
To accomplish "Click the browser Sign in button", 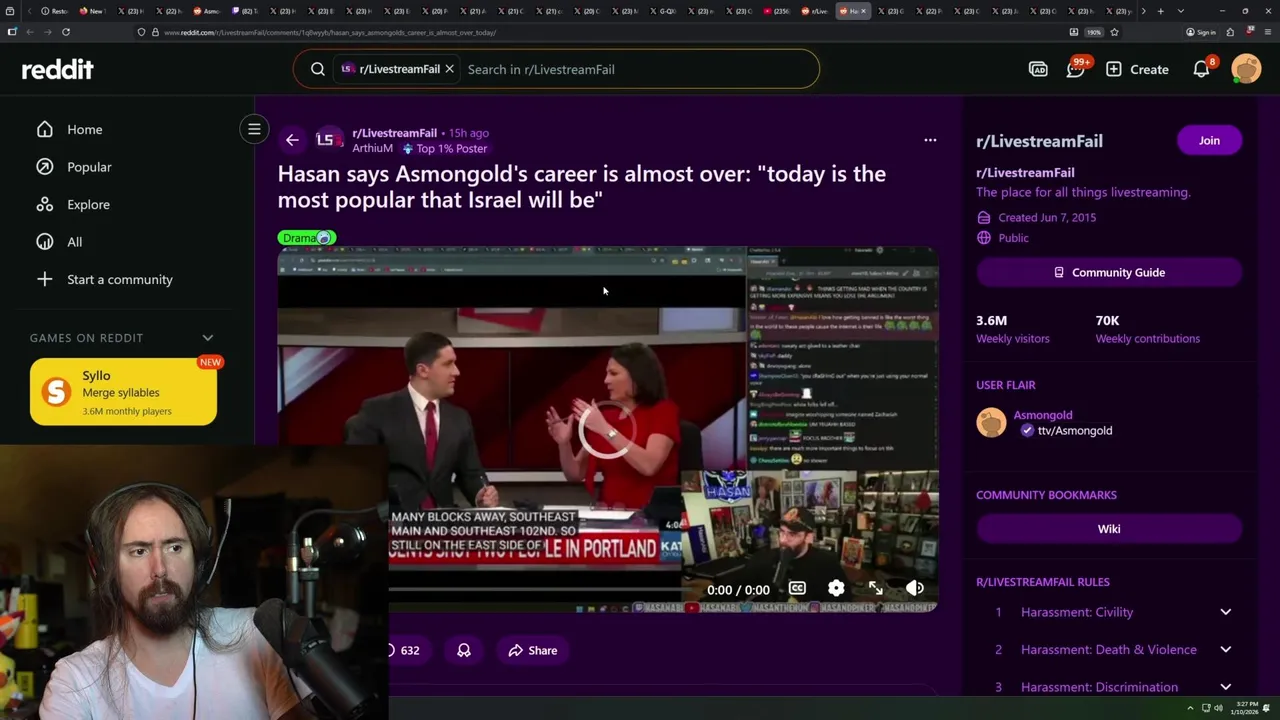I will point(1201,32).
